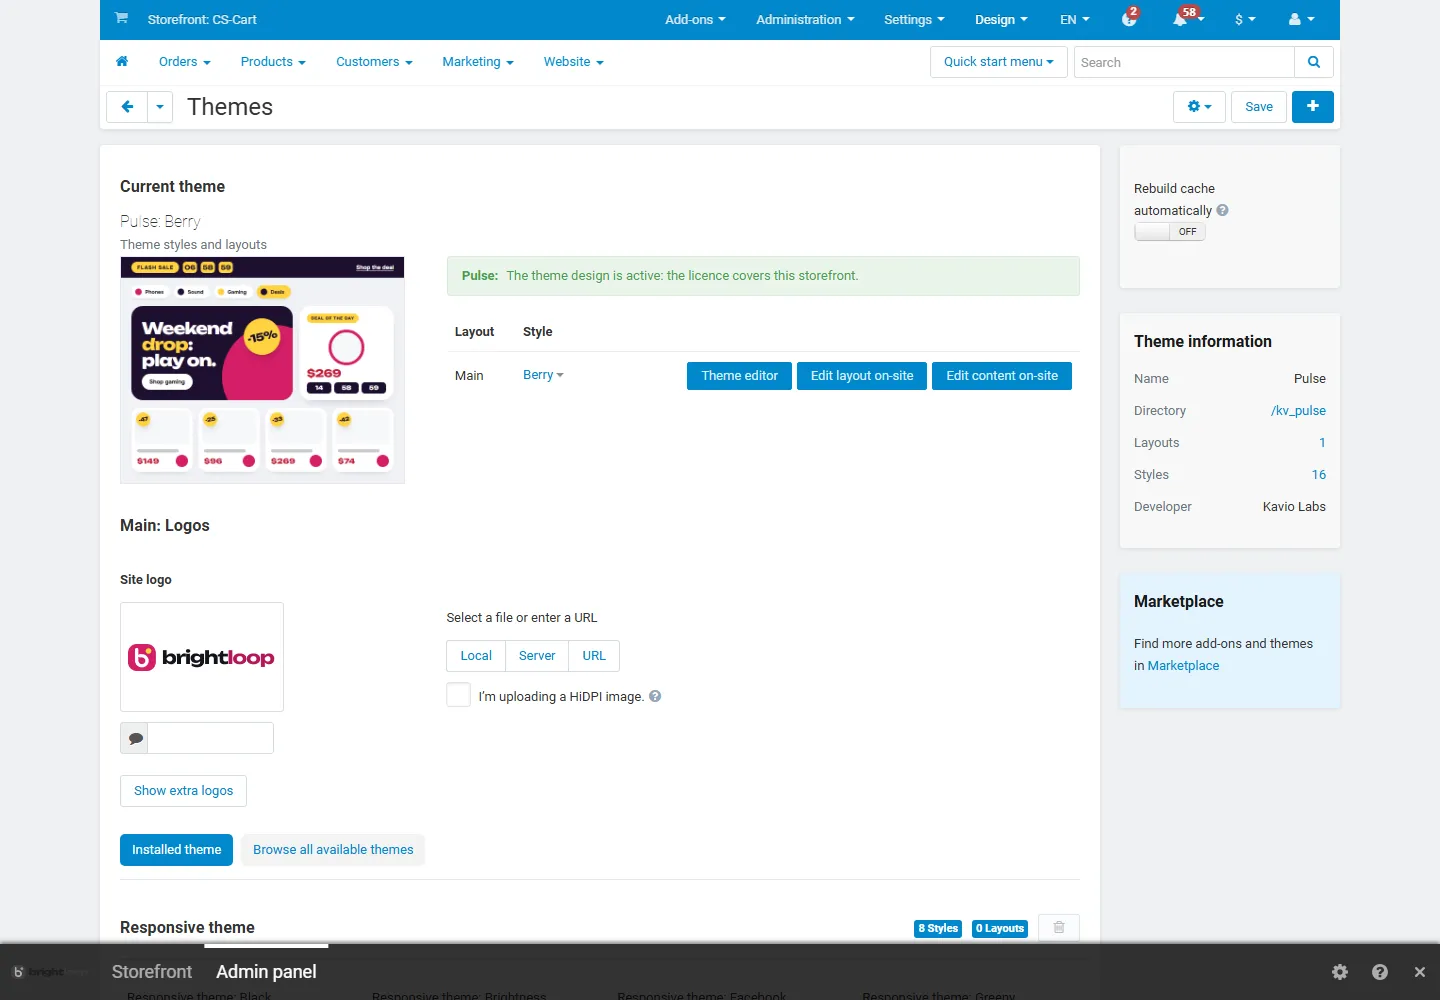Expand the Berry style dropdown
Viewport: 1440px width, 1000px height.
543,375
